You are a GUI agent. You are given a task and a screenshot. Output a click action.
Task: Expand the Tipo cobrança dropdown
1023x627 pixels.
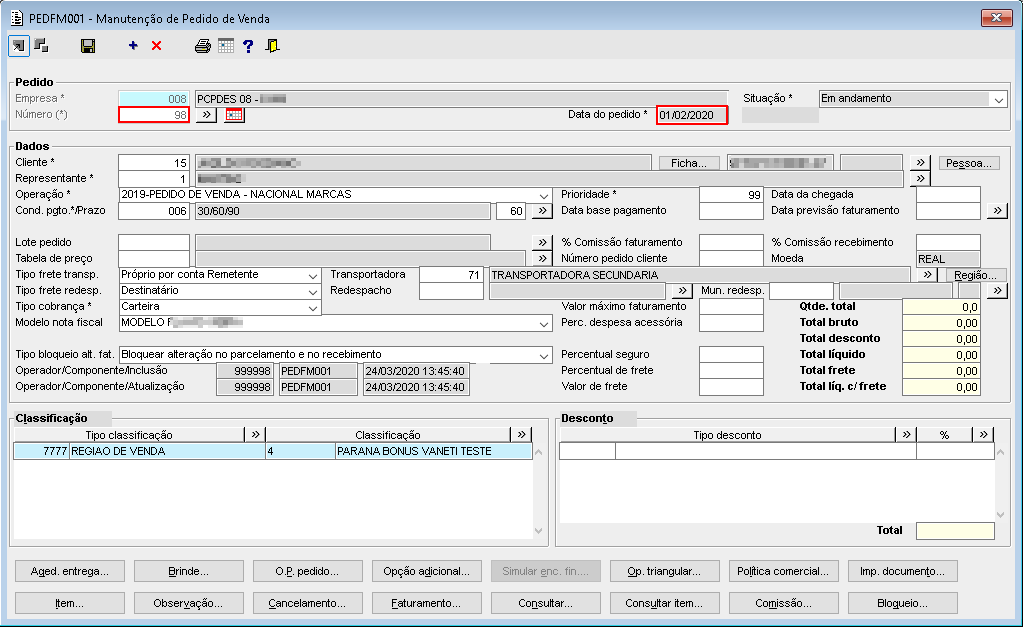(x=313, y=307)
